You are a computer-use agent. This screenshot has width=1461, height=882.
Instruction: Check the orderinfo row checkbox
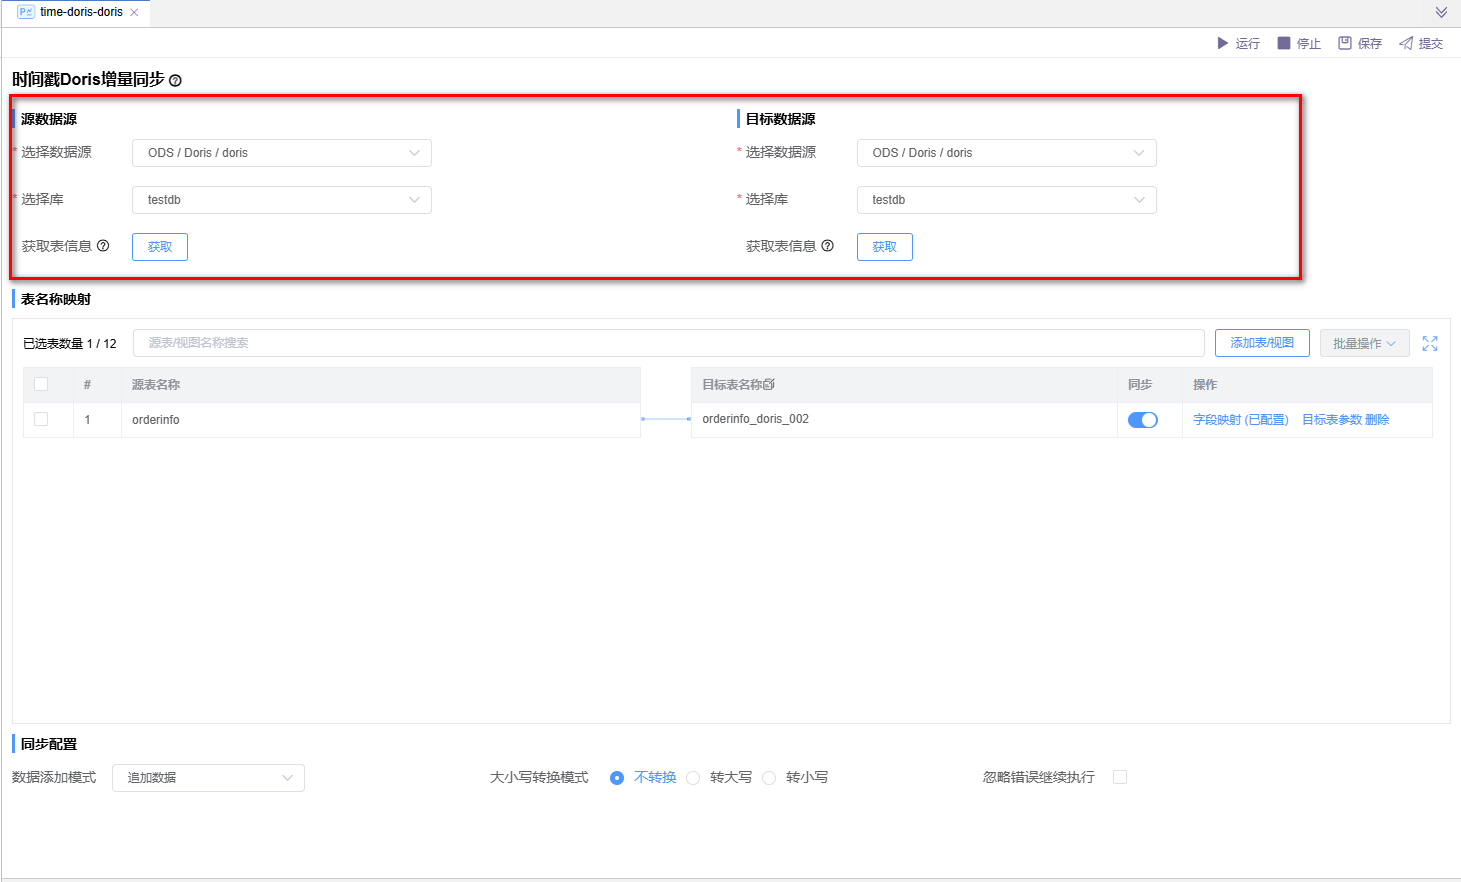41,419
